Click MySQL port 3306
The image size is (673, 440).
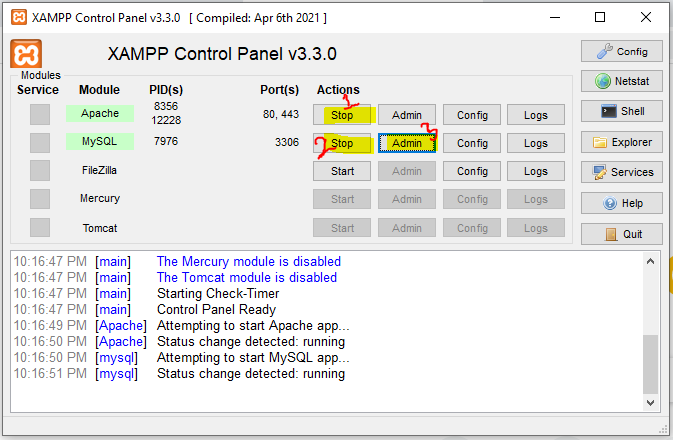[x=287, y=142]
